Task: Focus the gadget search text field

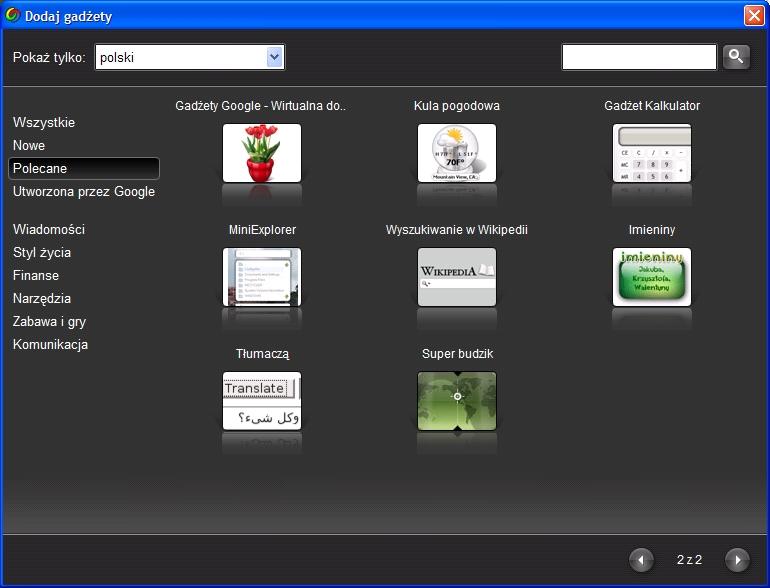Action: pyautogui.click(x=639, y=57)
